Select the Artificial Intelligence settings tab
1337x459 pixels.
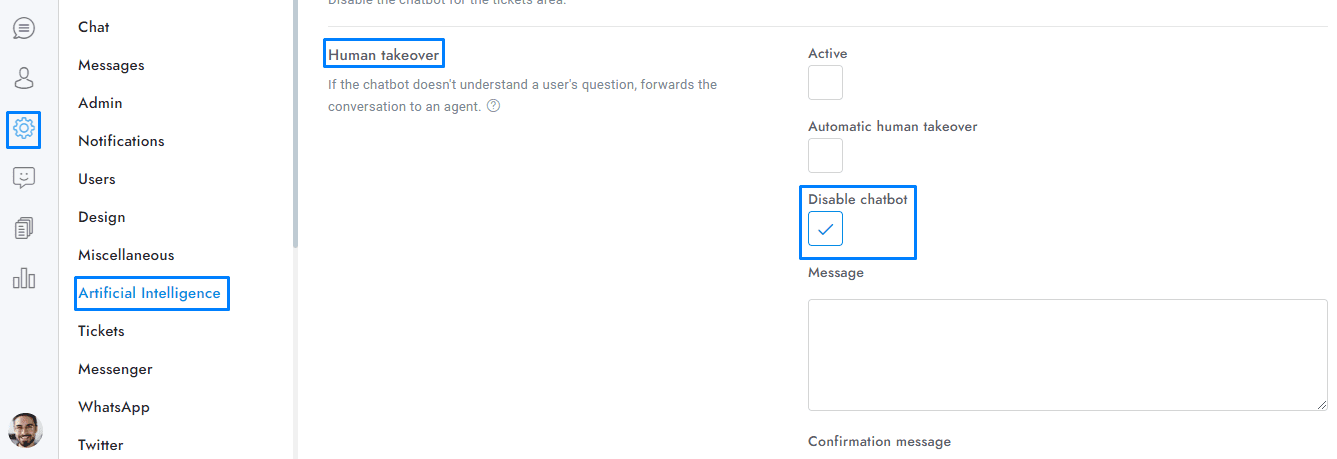(x=149, y=293)
